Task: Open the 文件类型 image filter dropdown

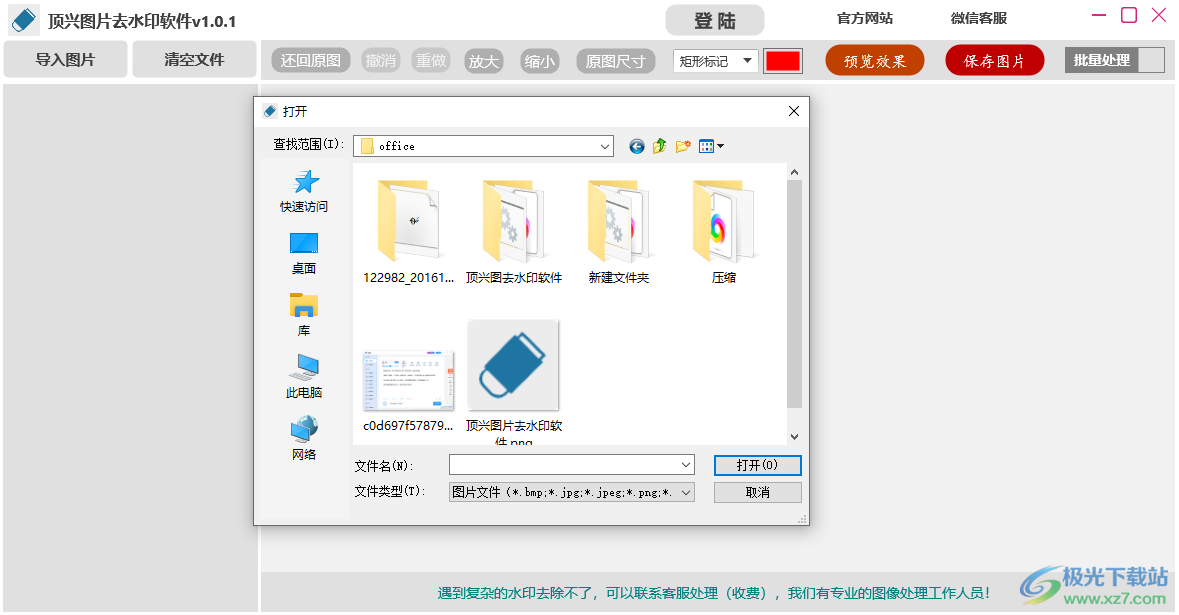Action: (x=686, y=492)
